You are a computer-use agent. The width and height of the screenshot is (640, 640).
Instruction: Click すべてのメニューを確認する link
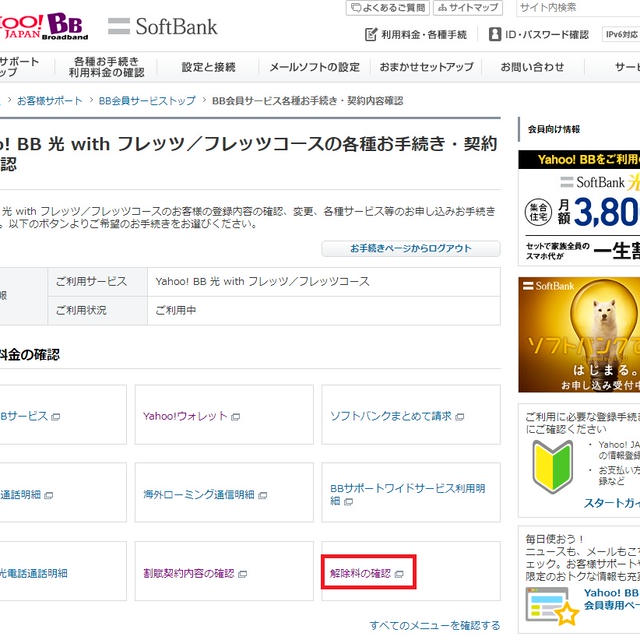click(x=435, y=625)
